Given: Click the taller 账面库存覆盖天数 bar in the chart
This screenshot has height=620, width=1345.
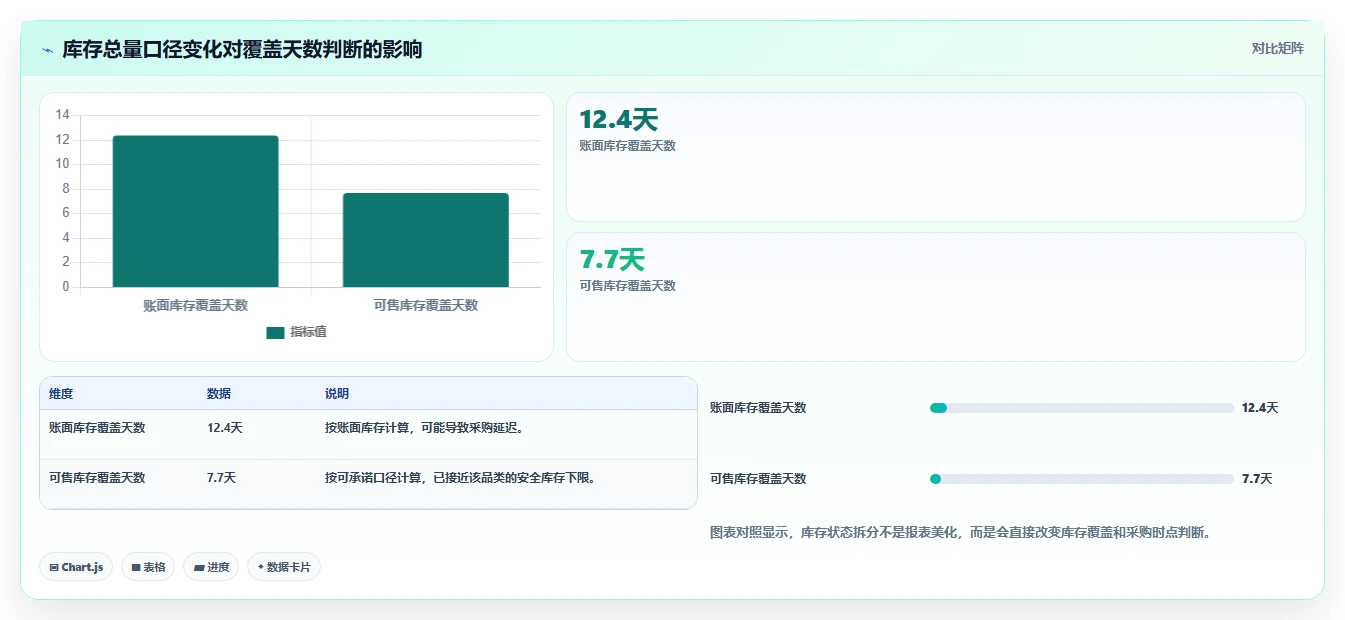Looking at the screenshot, I should click(195, 211).
